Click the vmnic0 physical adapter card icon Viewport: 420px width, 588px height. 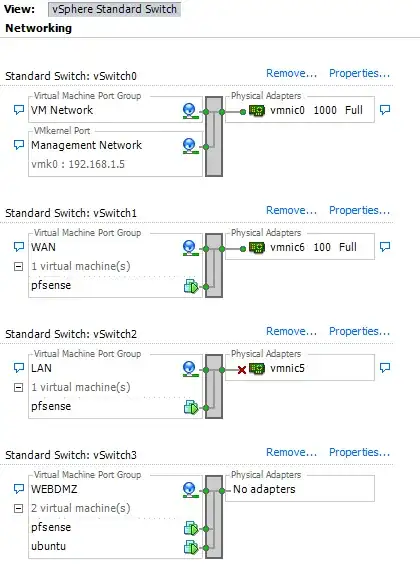click(x=257, y=111)
